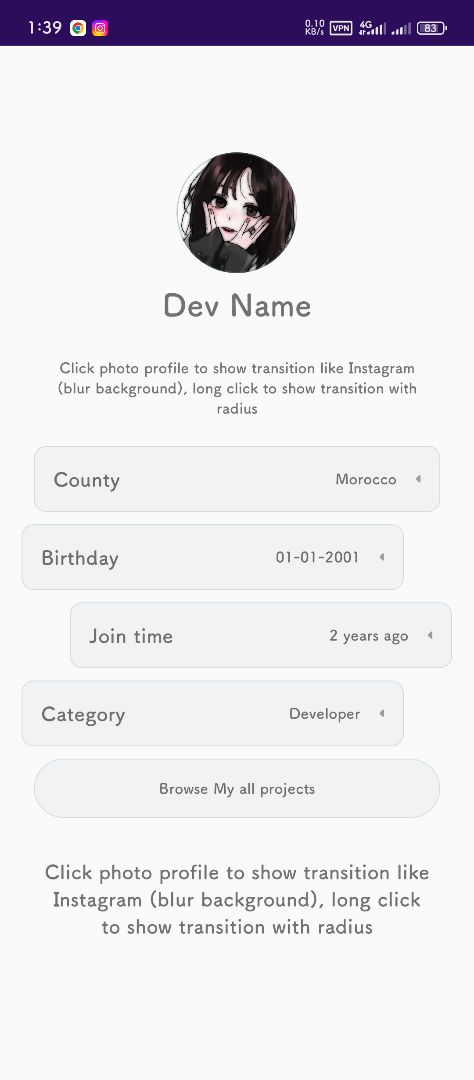Tap the 4G signal strength icon
Image resolution: width=474 pixels, height=1080 pixels.
[x=372, y=28]
